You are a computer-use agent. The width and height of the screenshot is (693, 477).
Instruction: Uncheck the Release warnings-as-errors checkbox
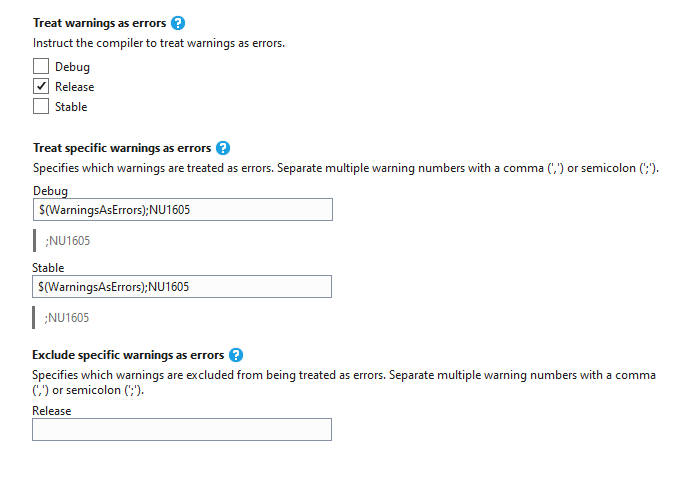point(41,86)
